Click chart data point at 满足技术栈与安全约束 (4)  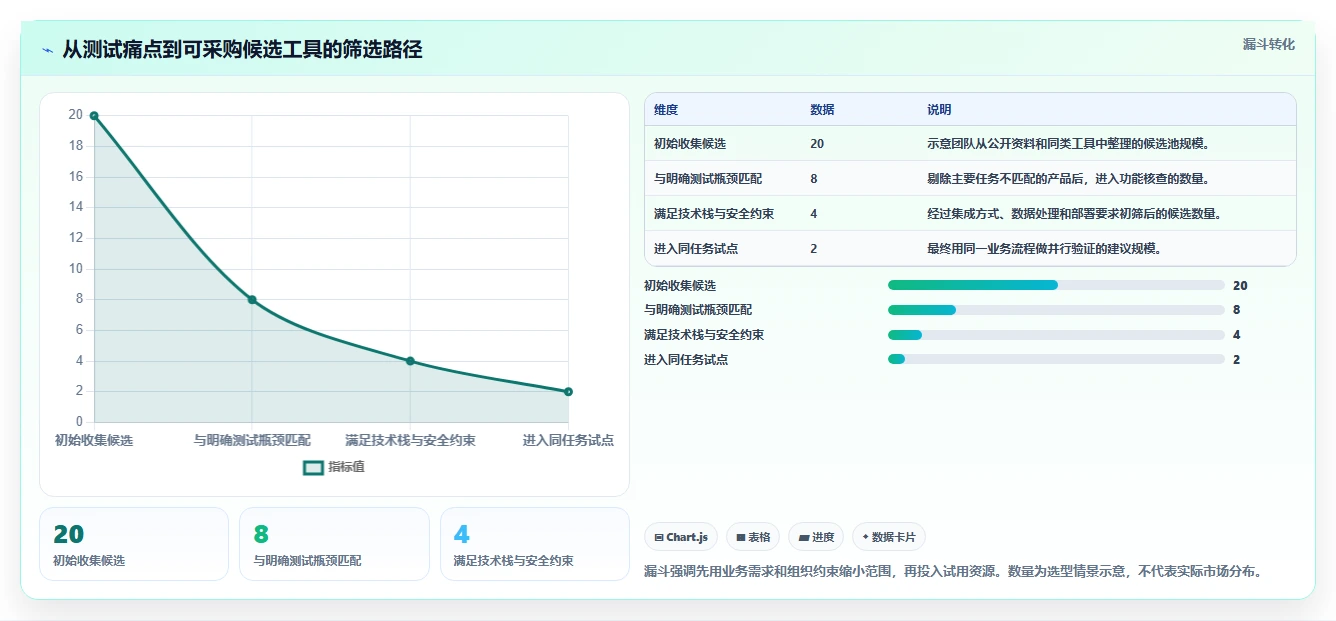pyautogui.click(x=410, y=361)
